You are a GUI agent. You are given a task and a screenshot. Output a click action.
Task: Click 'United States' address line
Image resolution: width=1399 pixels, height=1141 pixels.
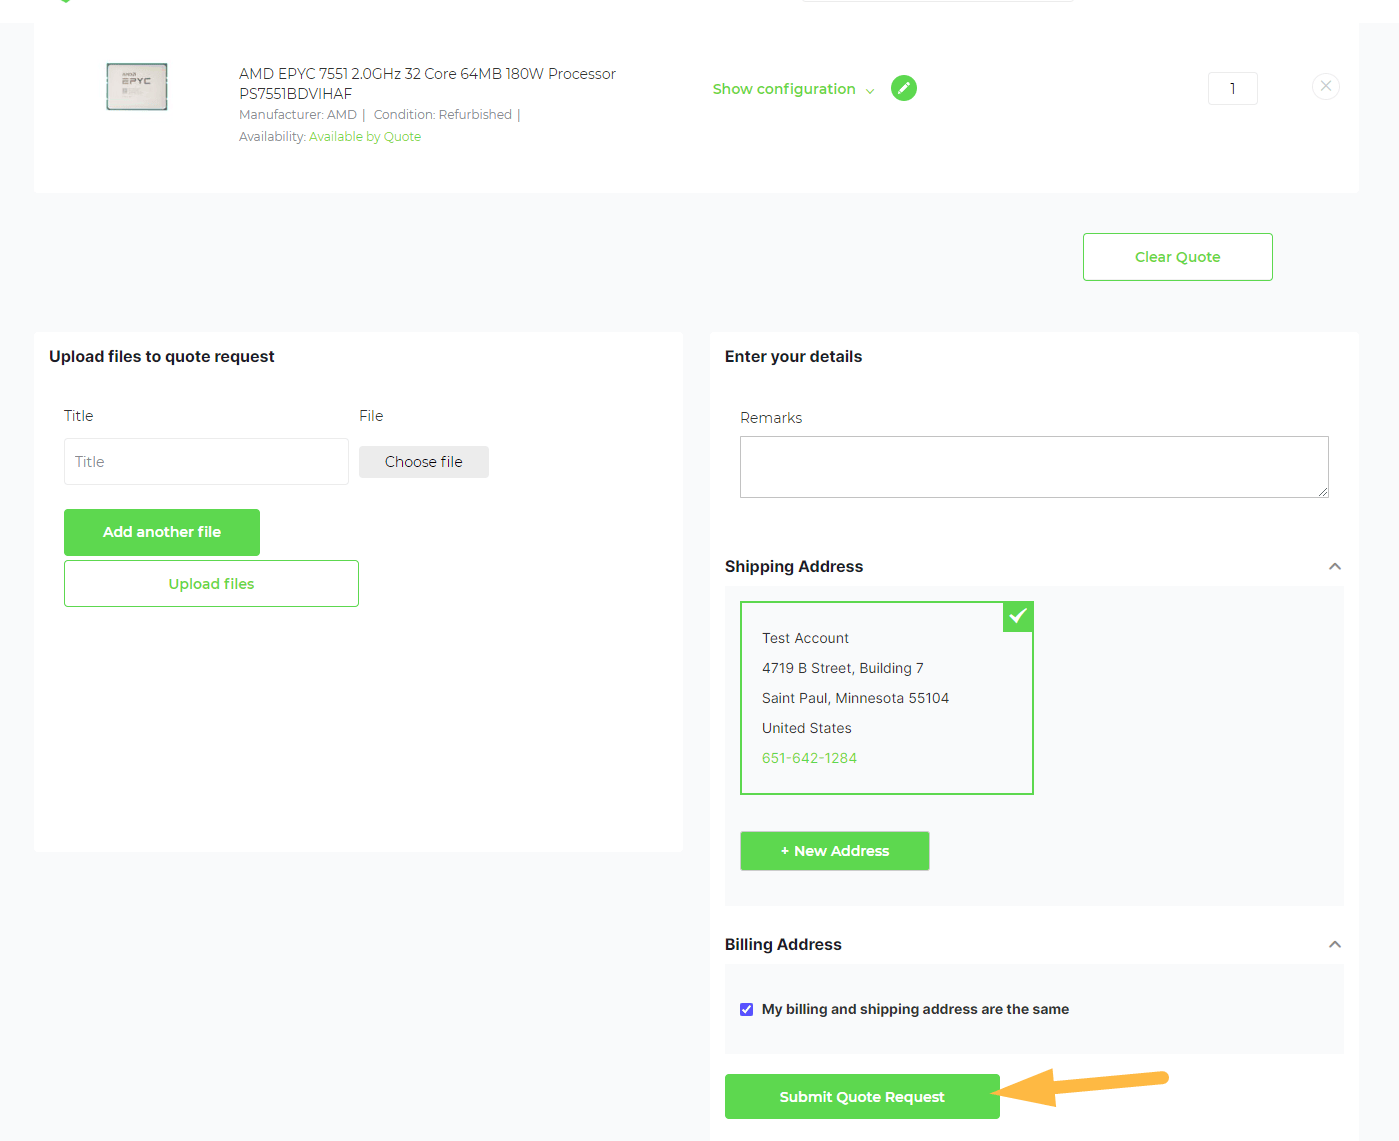[x=807, y=728]
